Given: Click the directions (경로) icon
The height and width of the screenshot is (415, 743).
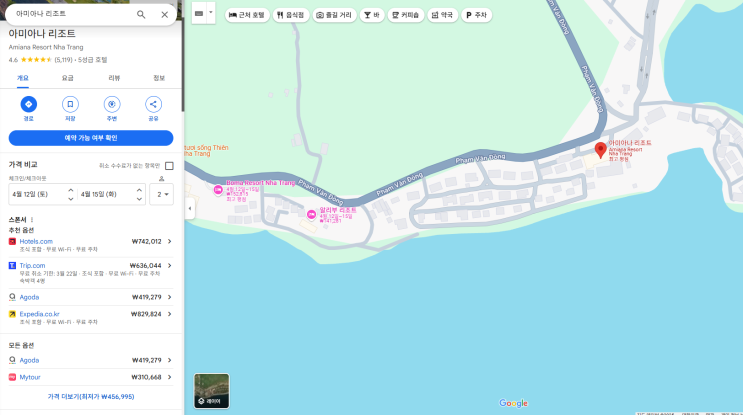Looking at the screenshot, I should [28, 104].
